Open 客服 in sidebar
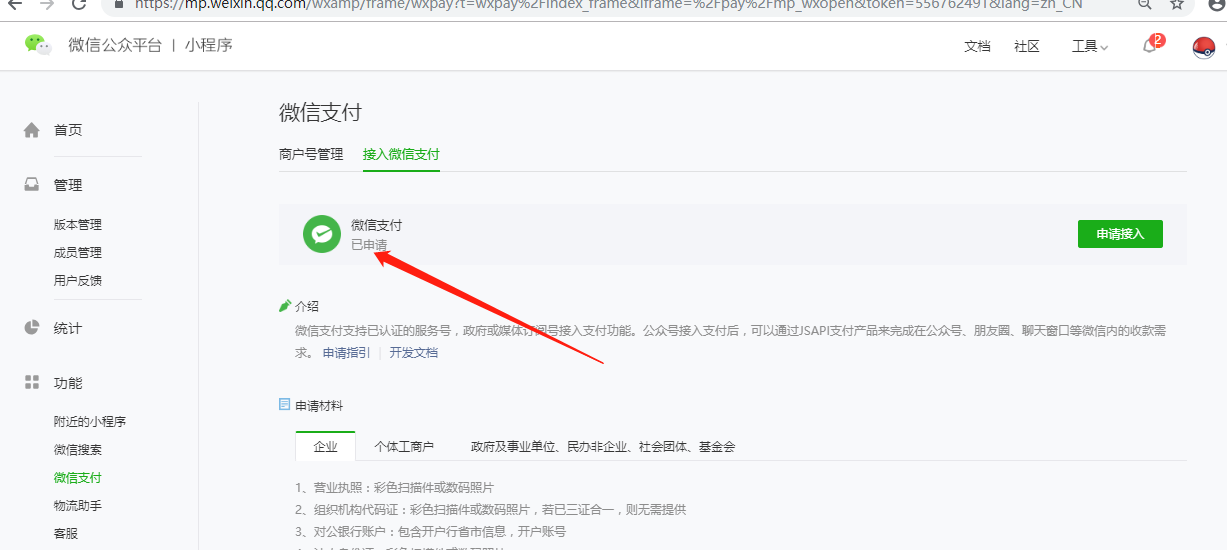Image resolution: width=1227 pixels, height=550 pixels. pos(66,534)
